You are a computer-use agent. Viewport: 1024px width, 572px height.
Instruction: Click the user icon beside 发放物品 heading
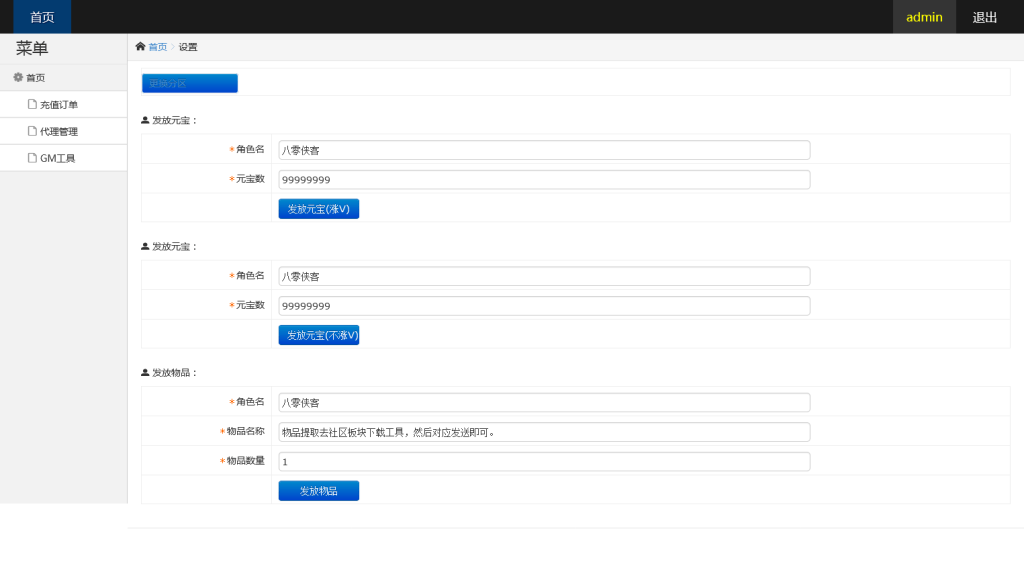[145, 372]
